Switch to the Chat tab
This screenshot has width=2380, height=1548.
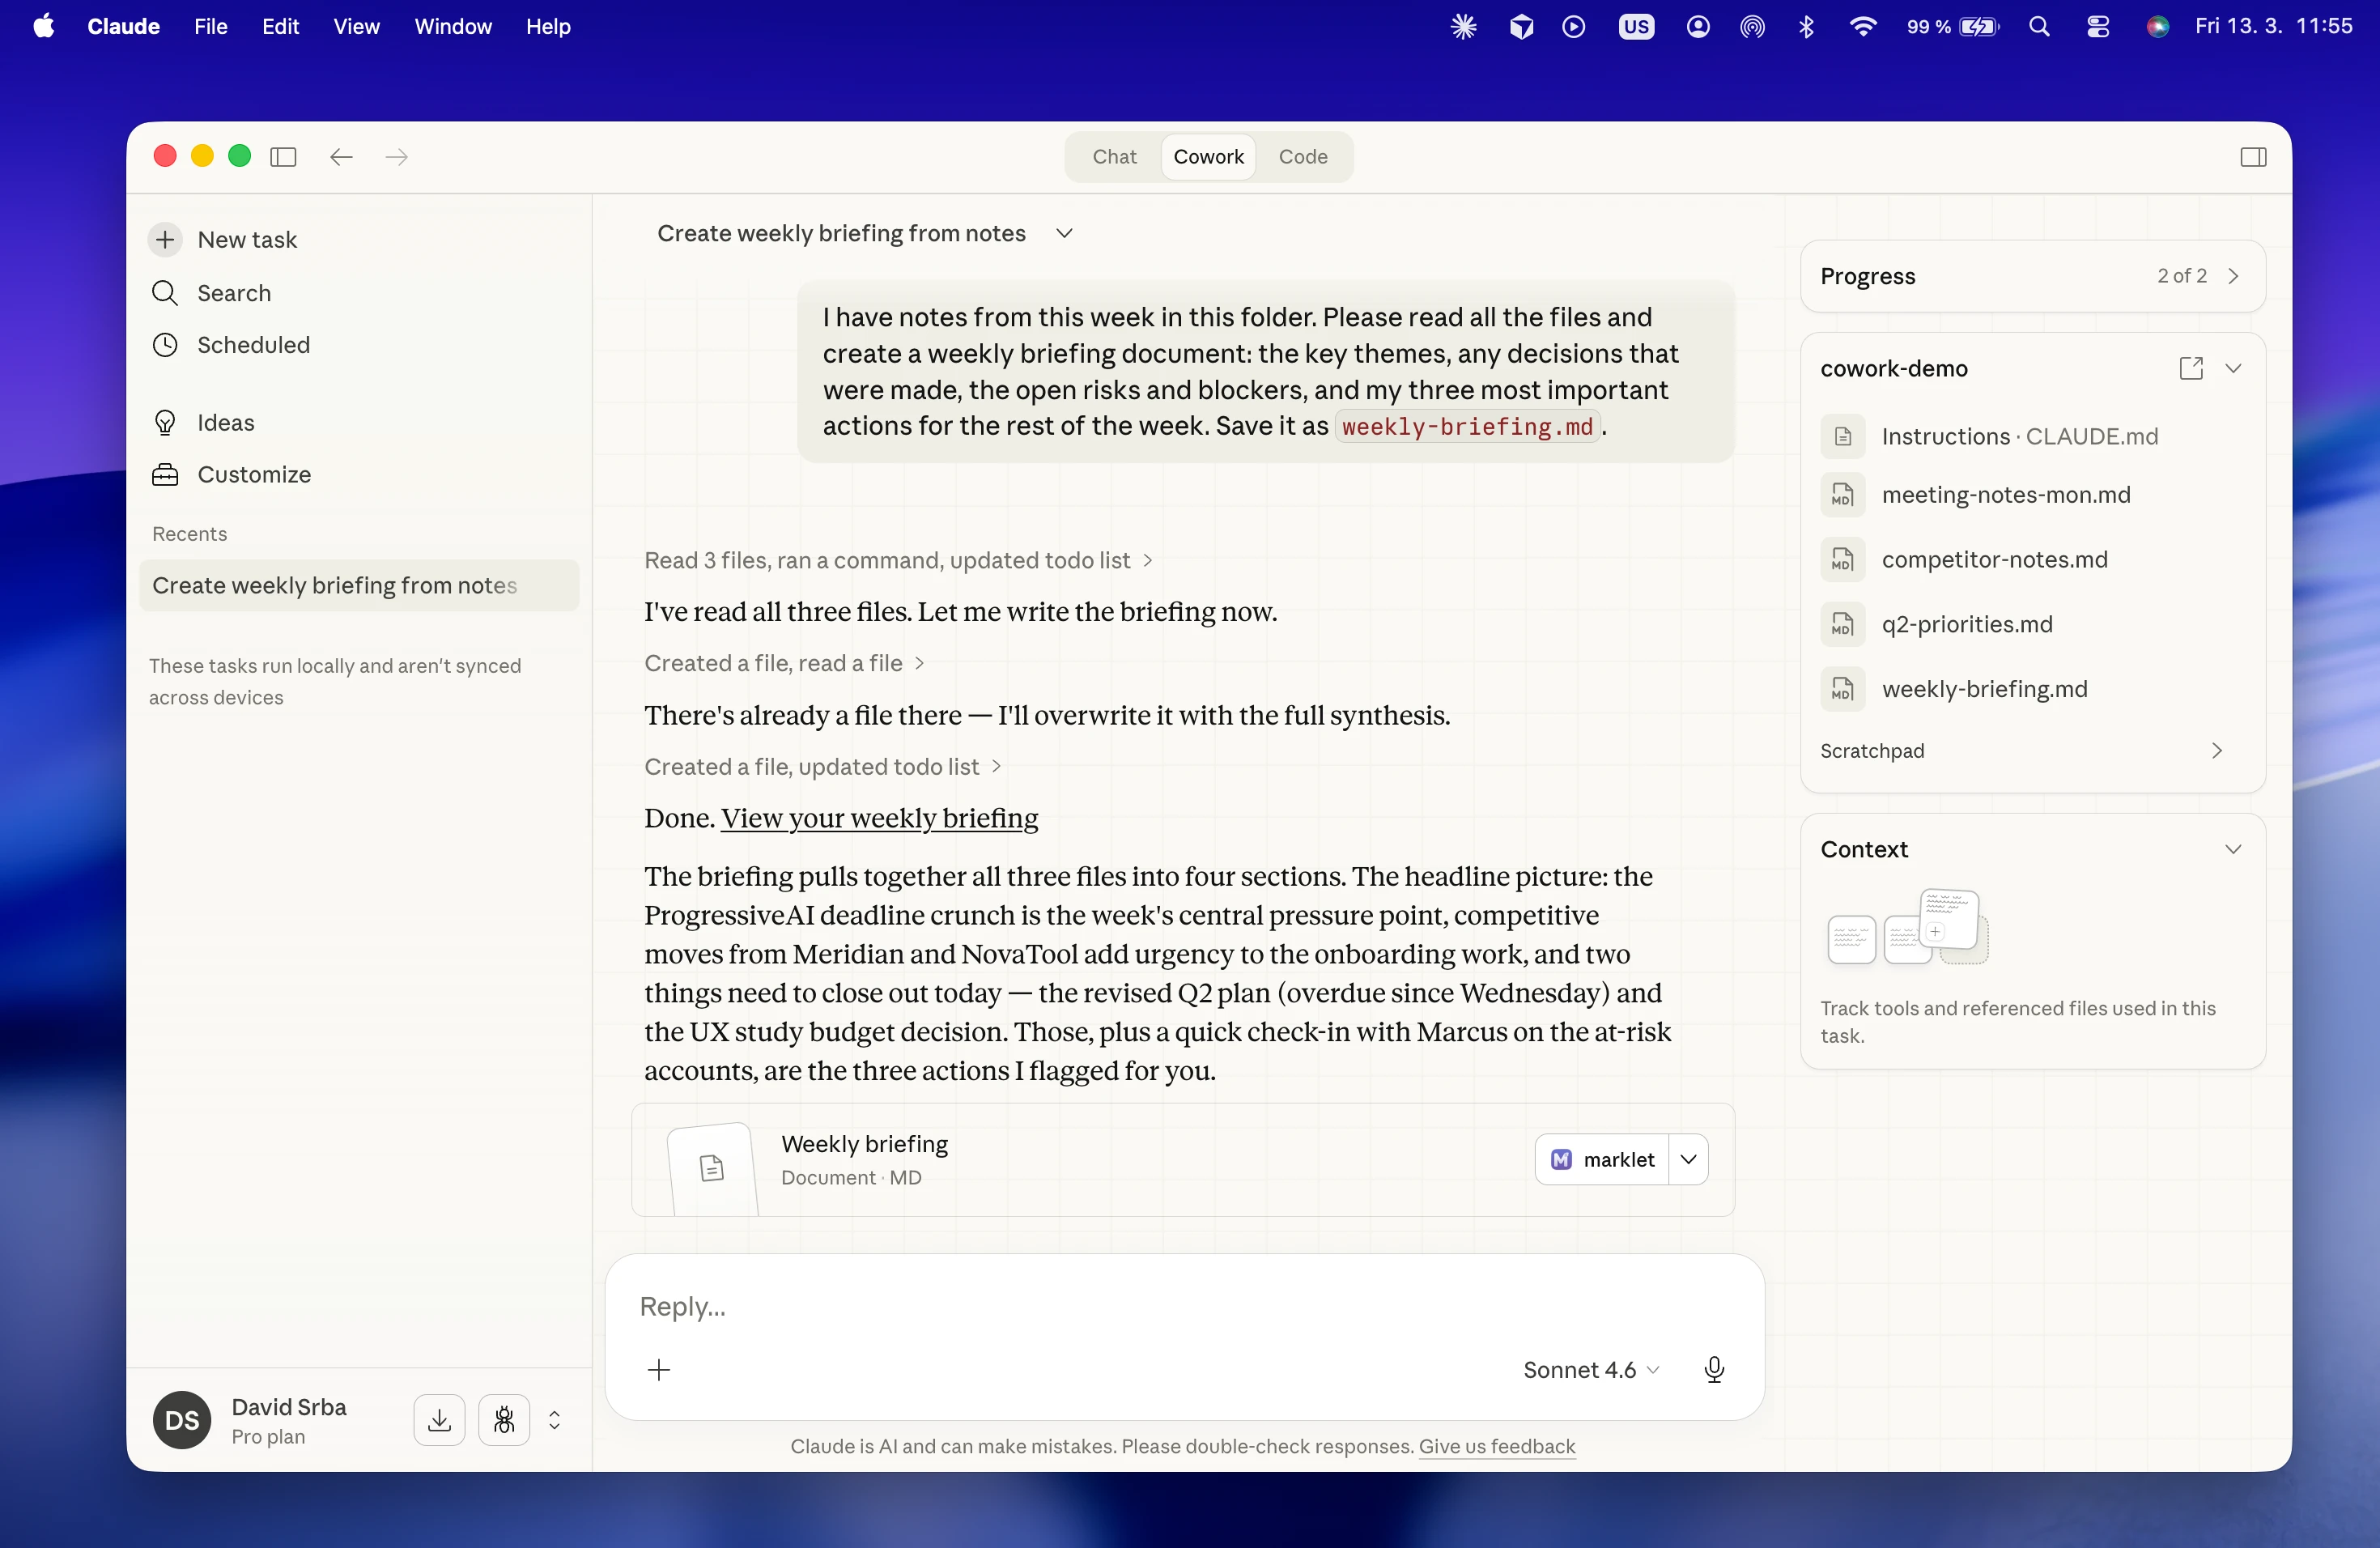[1113, 157]
